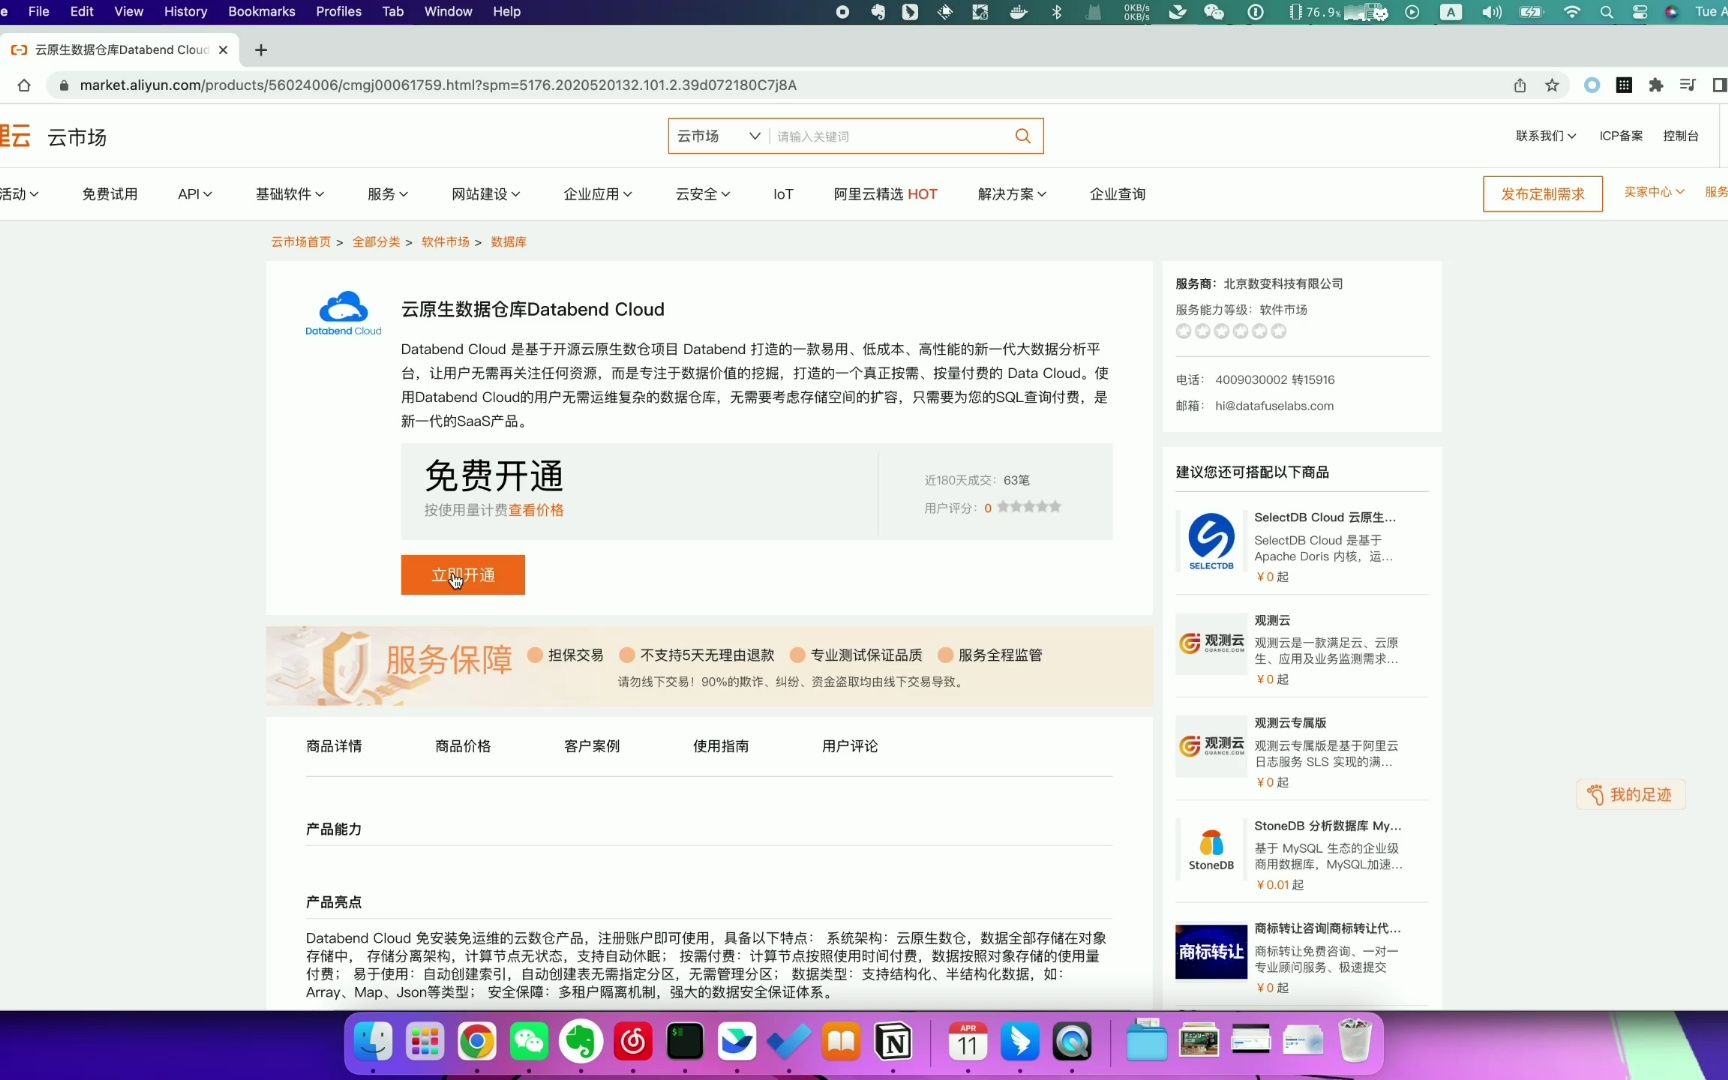Open Docker whale icon in menu bar
This screenshot has width=1728, height=1080.
(x=1018, y=12)
